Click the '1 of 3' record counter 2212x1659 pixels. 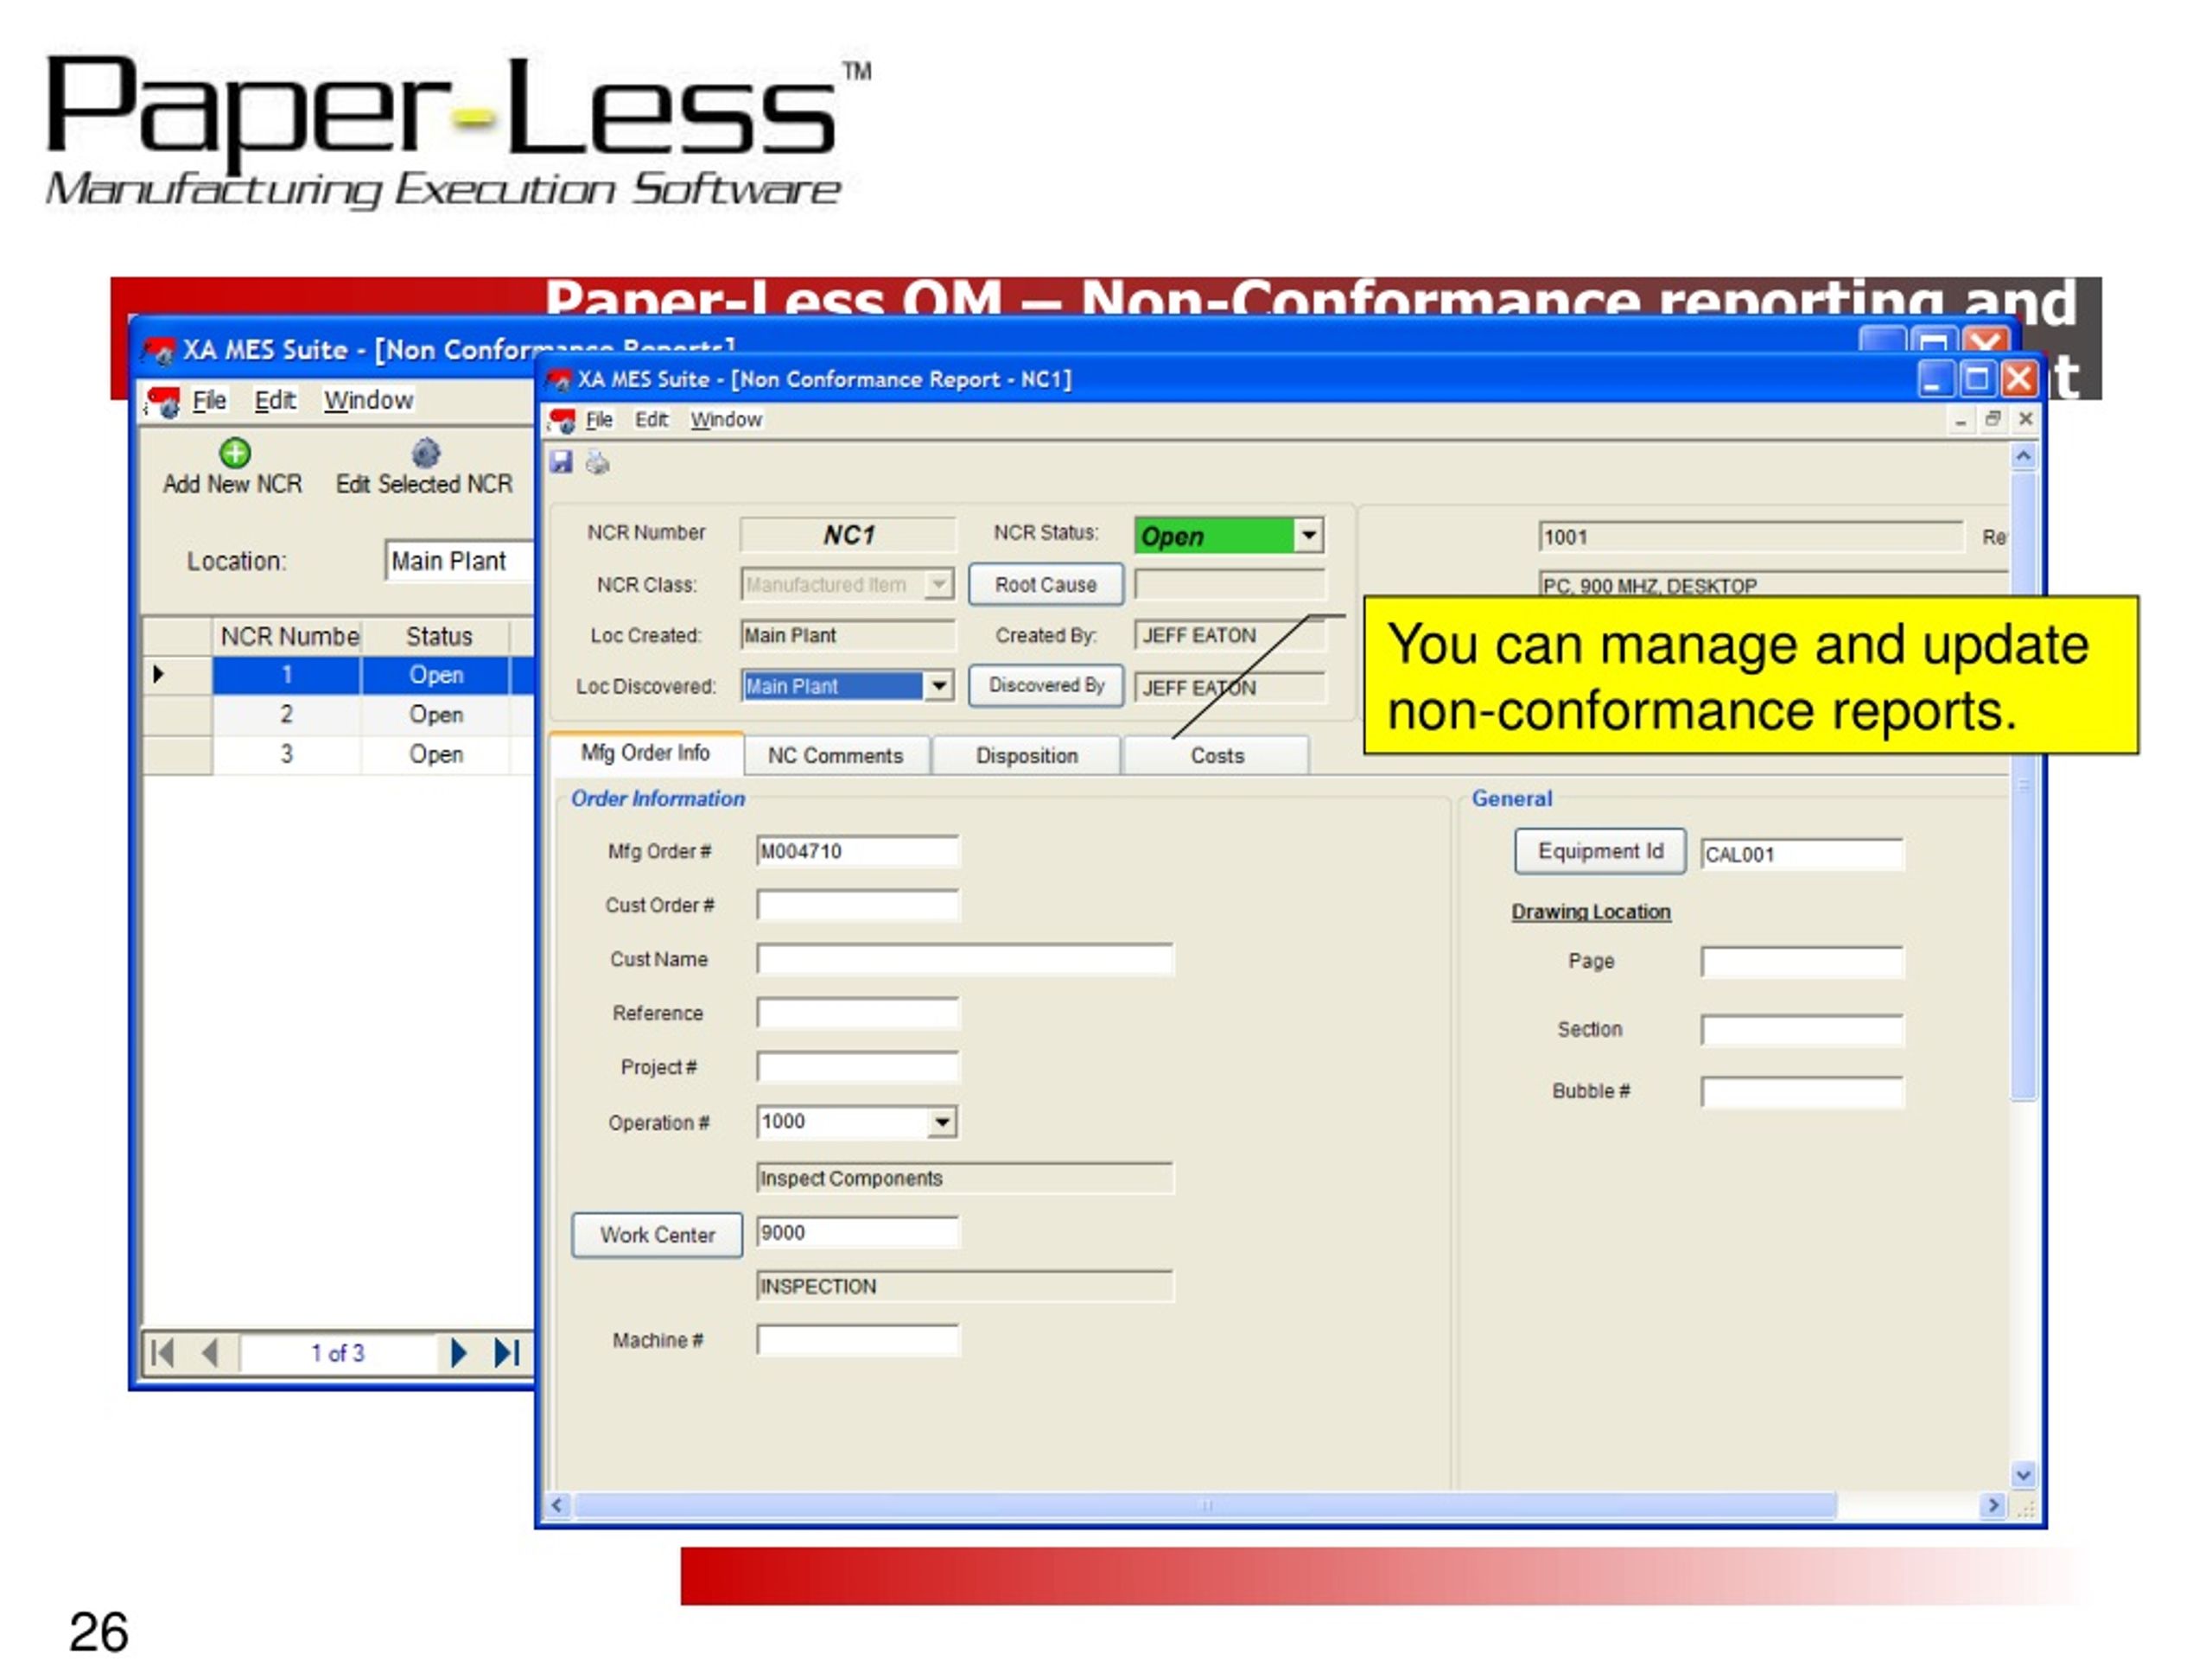337,1353
